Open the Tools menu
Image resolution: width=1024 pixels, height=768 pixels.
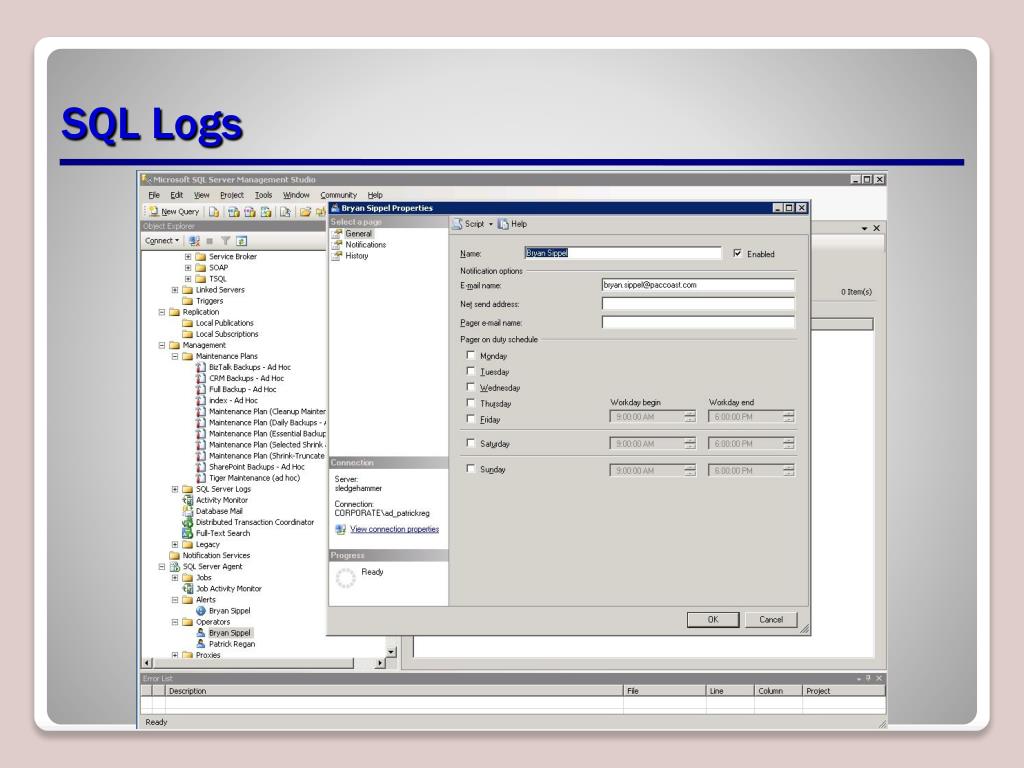click(263, 195)
